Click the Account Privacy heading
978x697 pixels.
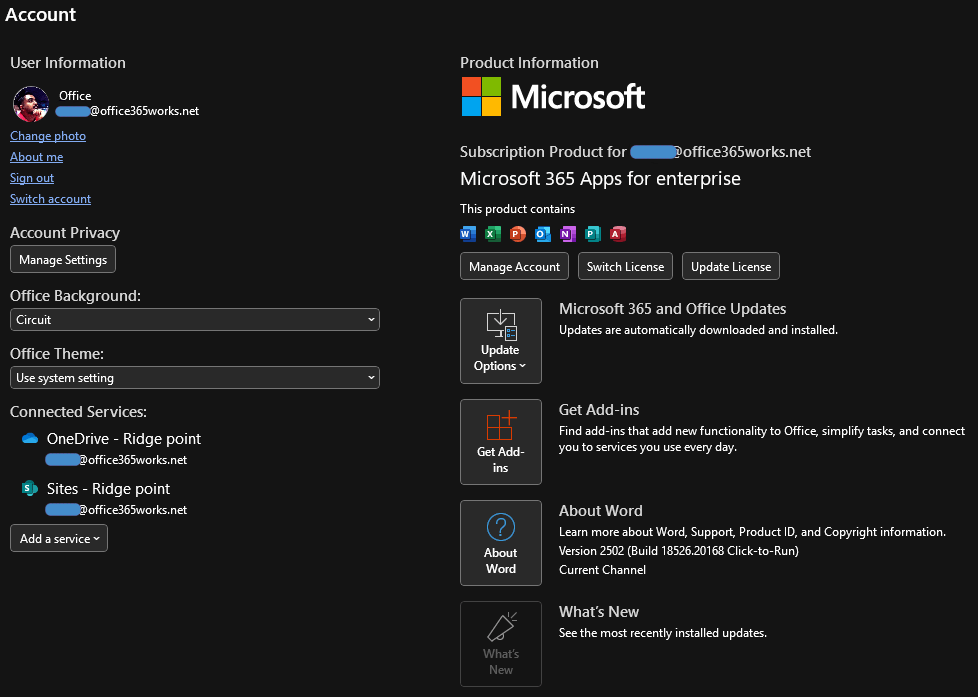65,233
